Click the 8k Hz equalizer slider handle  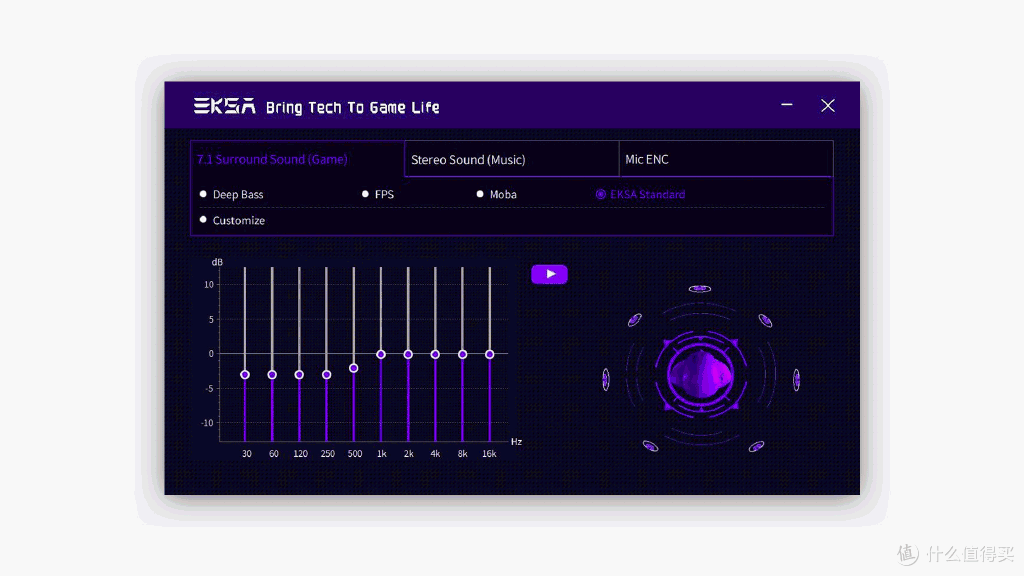(462, 355)
